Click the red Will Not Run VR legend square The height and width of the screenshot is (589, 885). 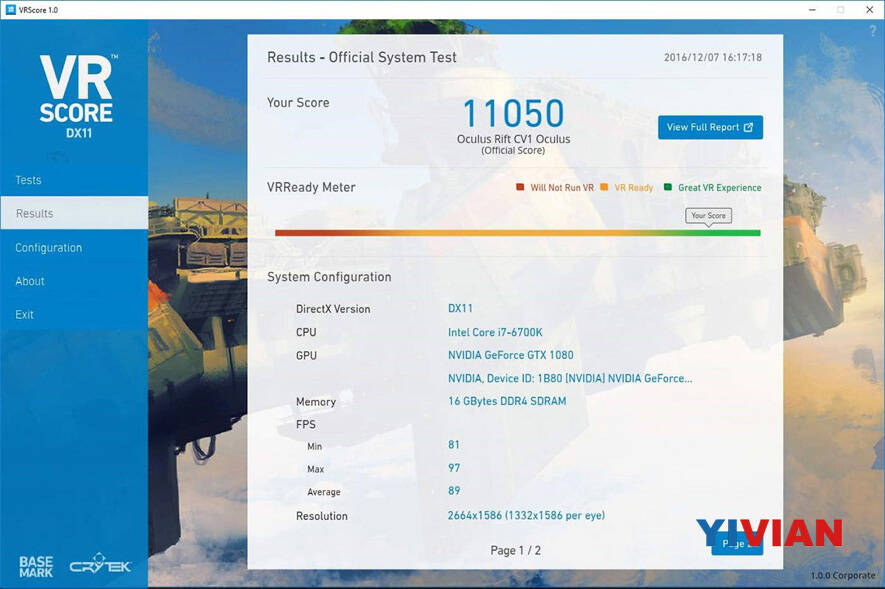coord(520,187)
